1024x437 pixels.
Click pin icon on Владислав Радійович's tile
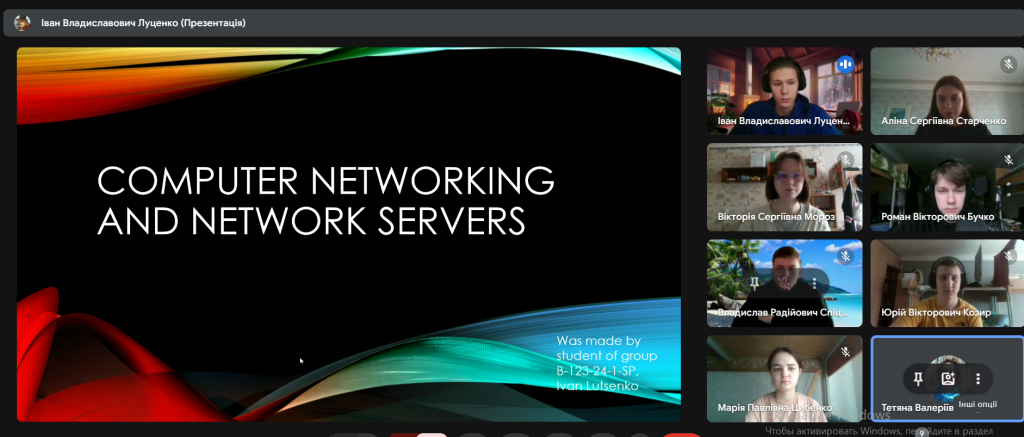pos(756,283)
